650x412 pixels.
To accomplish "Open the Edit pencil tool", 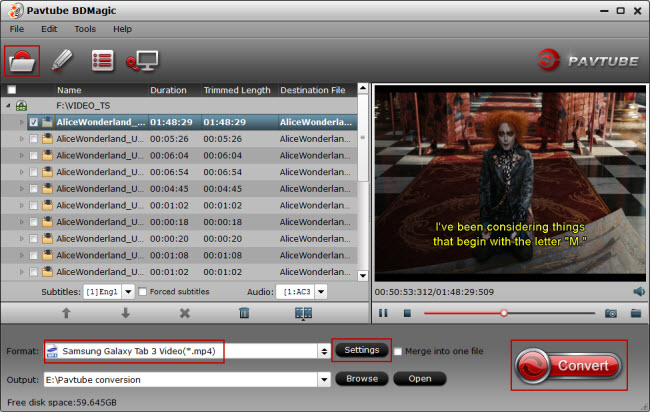I will [x=62, y=61].
